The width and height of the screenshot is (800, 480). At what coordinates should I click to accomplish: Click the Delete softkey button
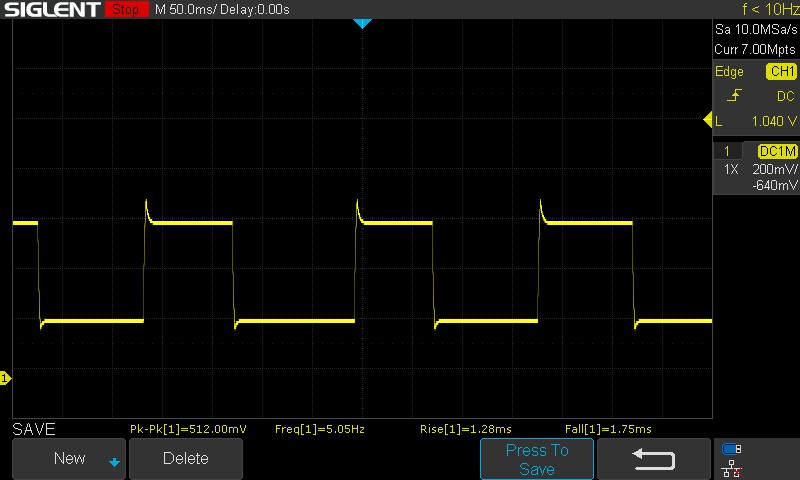pyautogui.click(x=186, y=458)
